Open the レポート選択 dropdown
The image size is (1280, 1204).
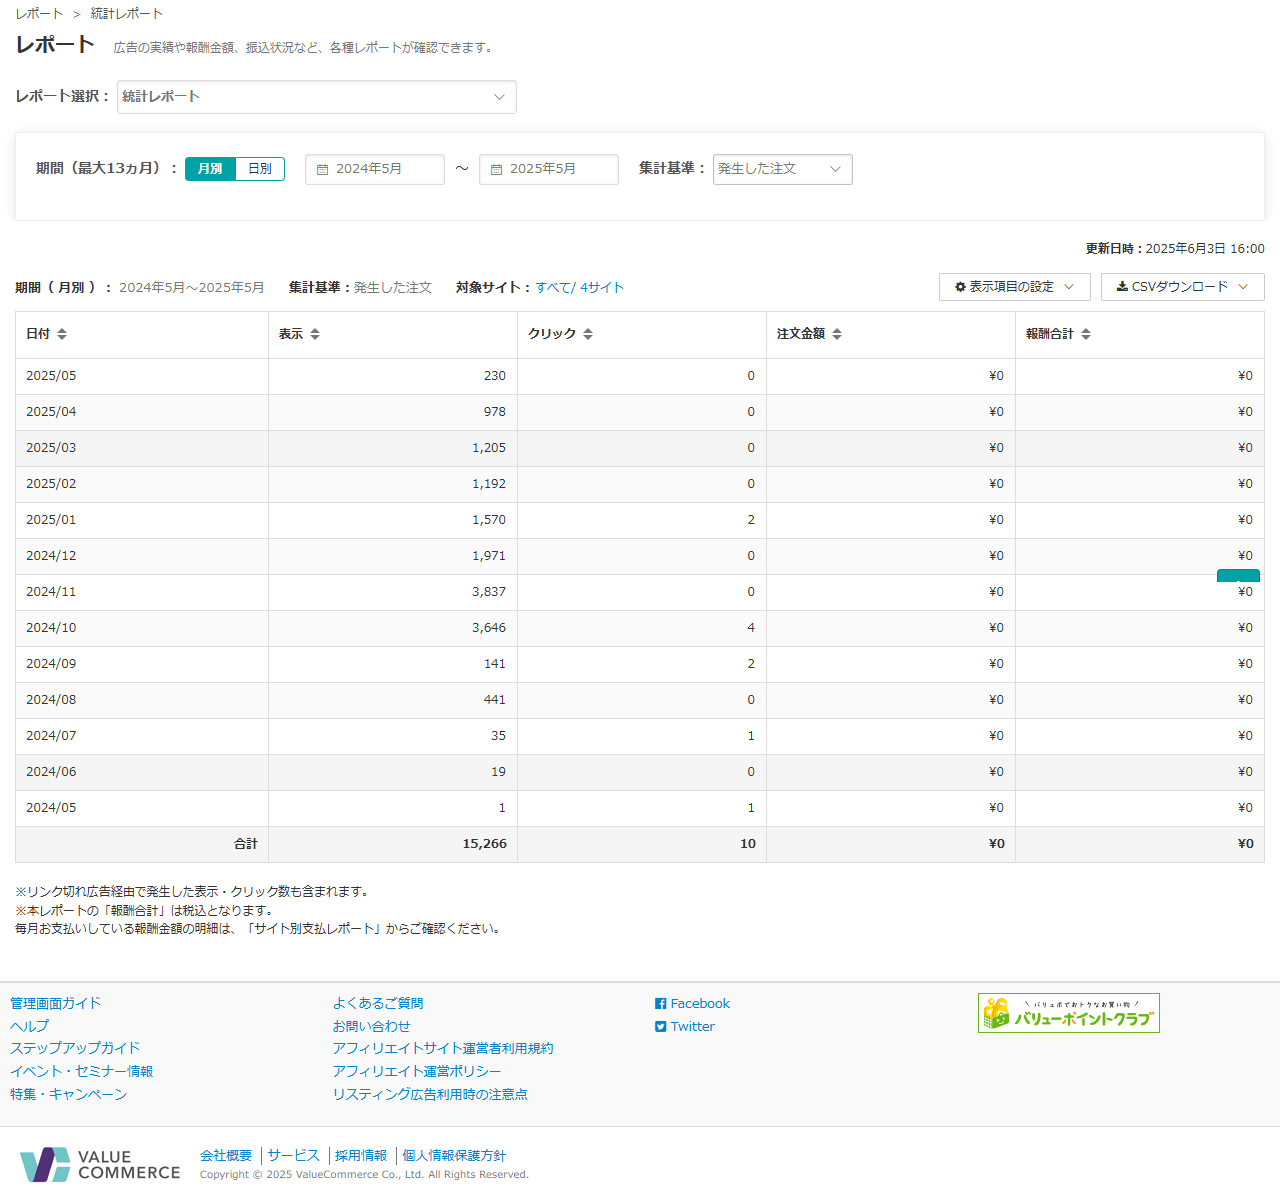316,97
